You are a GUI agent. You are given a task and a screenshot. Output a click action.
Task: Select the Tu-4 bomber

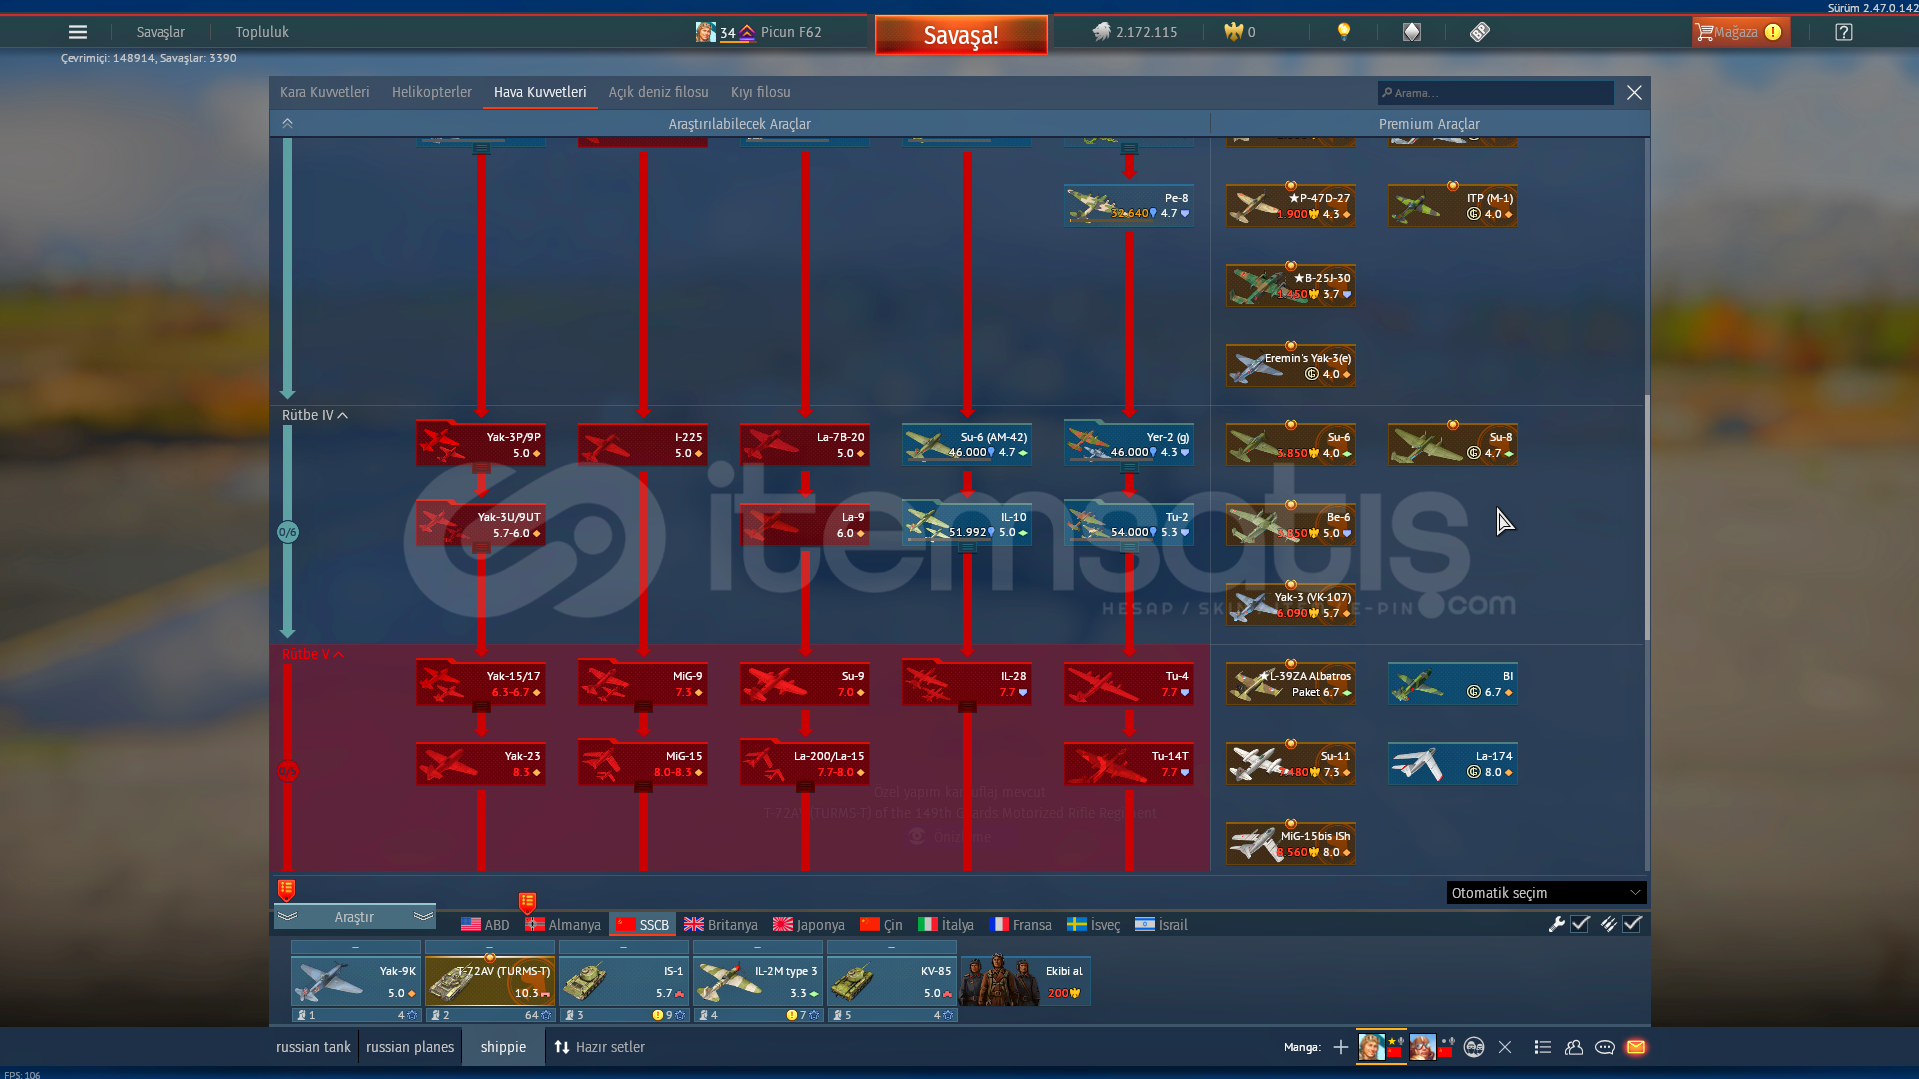[x=1129, y=683]
